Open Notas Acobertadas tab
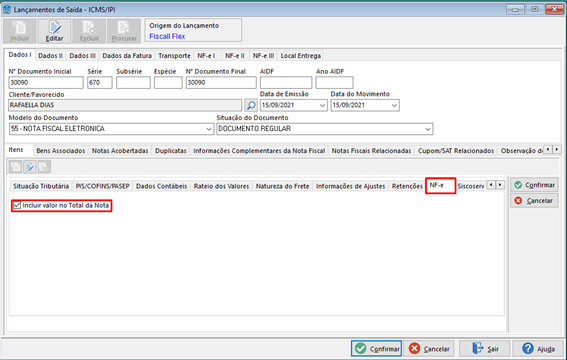The image size is (567, 360). 120,151
